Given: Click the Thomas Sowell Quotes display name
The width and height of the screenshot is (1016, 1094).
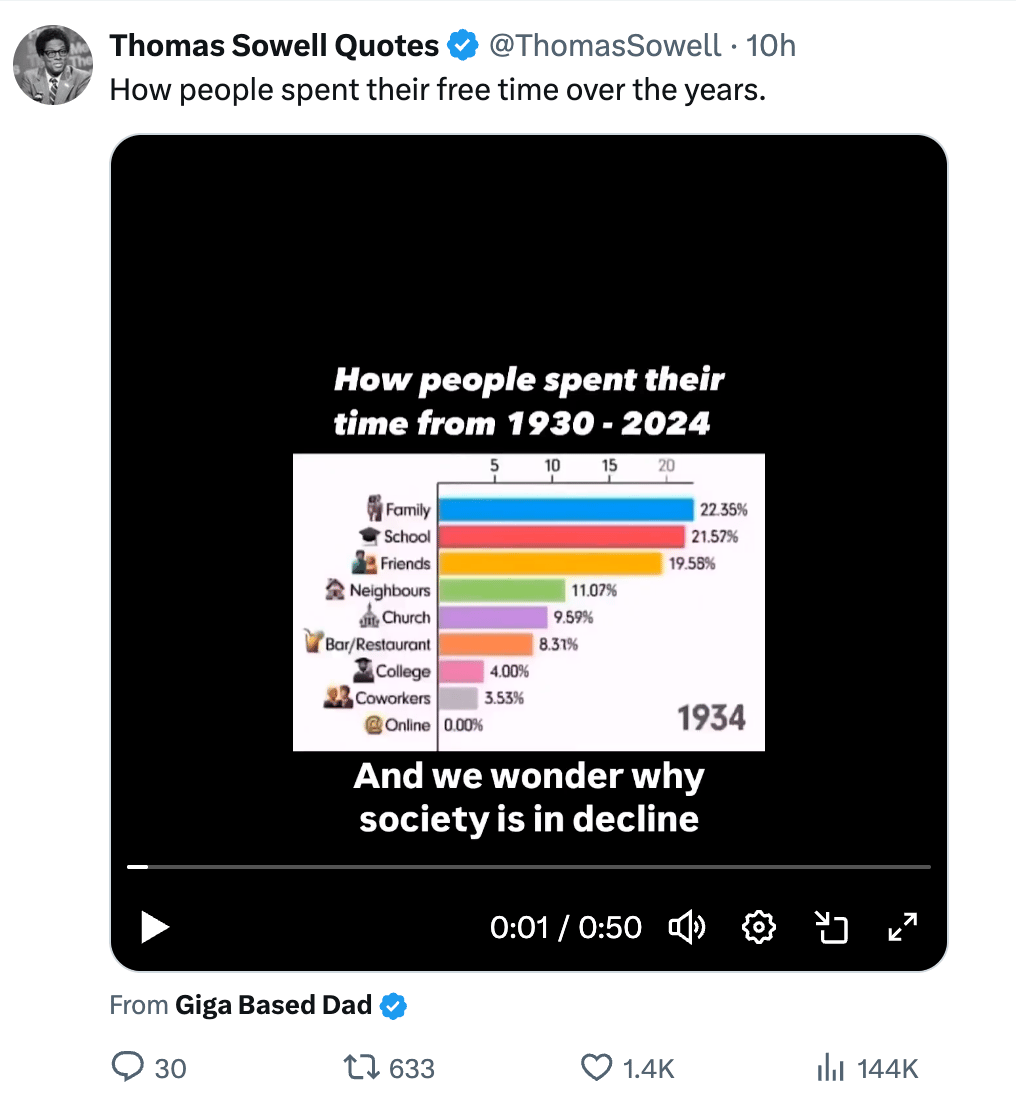Looking at the screenshot, I should (x=274, y=45).
